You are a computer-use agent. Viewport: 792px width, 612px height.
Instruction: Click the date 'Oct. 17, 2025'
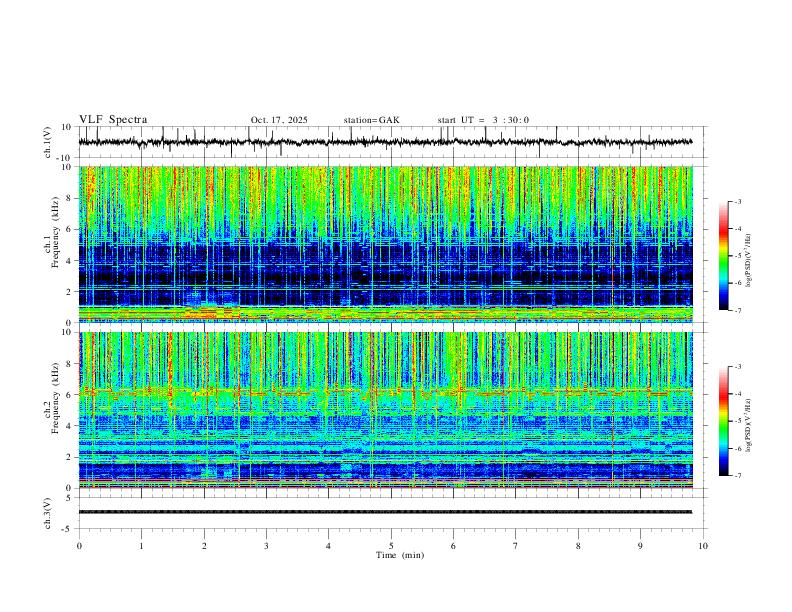coord(279,120)
